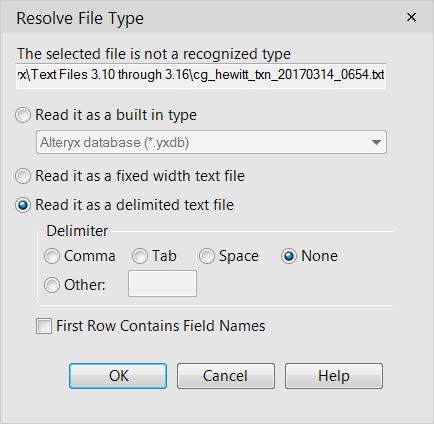Select 'Read it as a built in type'

23,115
